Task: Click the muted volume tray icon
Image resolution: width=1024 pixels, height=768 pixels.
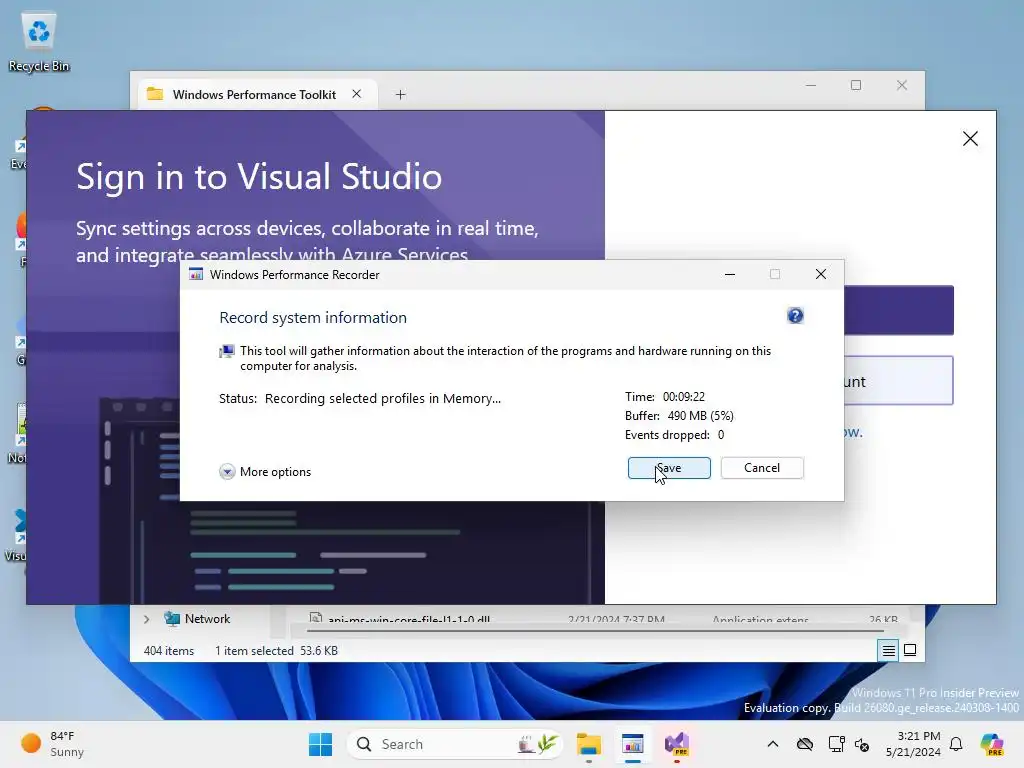Action: pos(862,744)
